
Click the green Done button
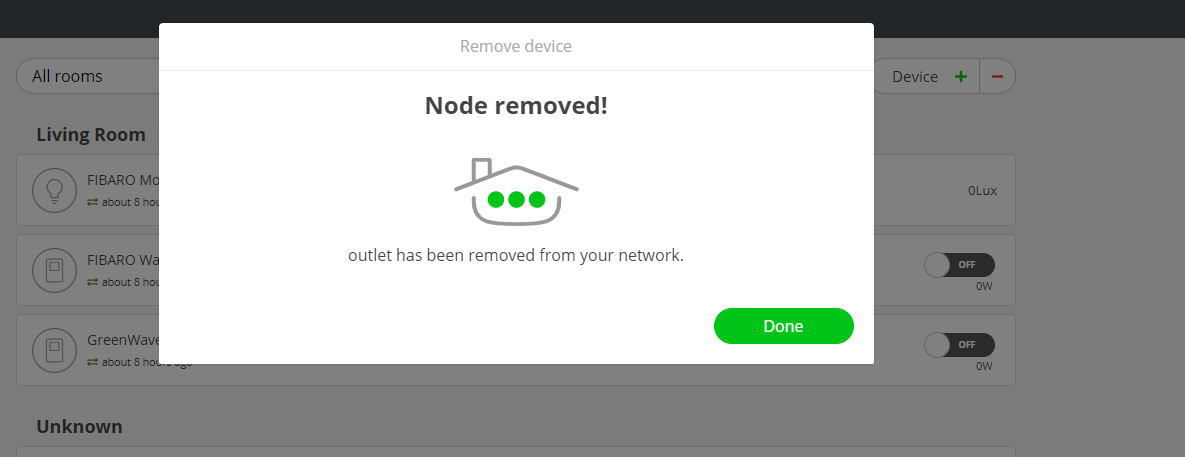(x=783, y=326)
